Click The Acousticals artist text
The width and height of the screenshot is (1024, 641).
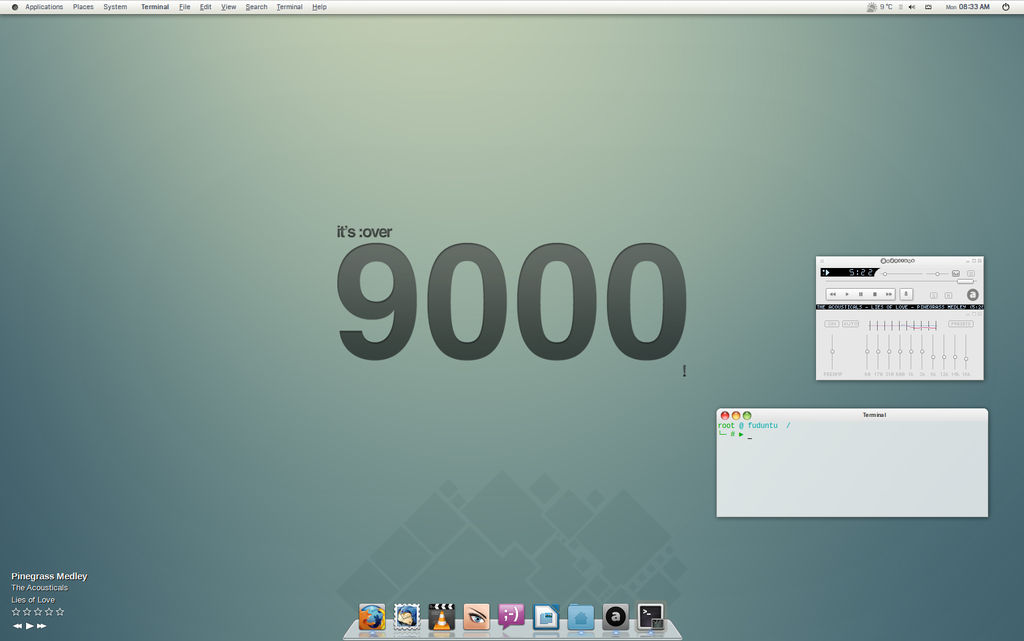point(39,587)
